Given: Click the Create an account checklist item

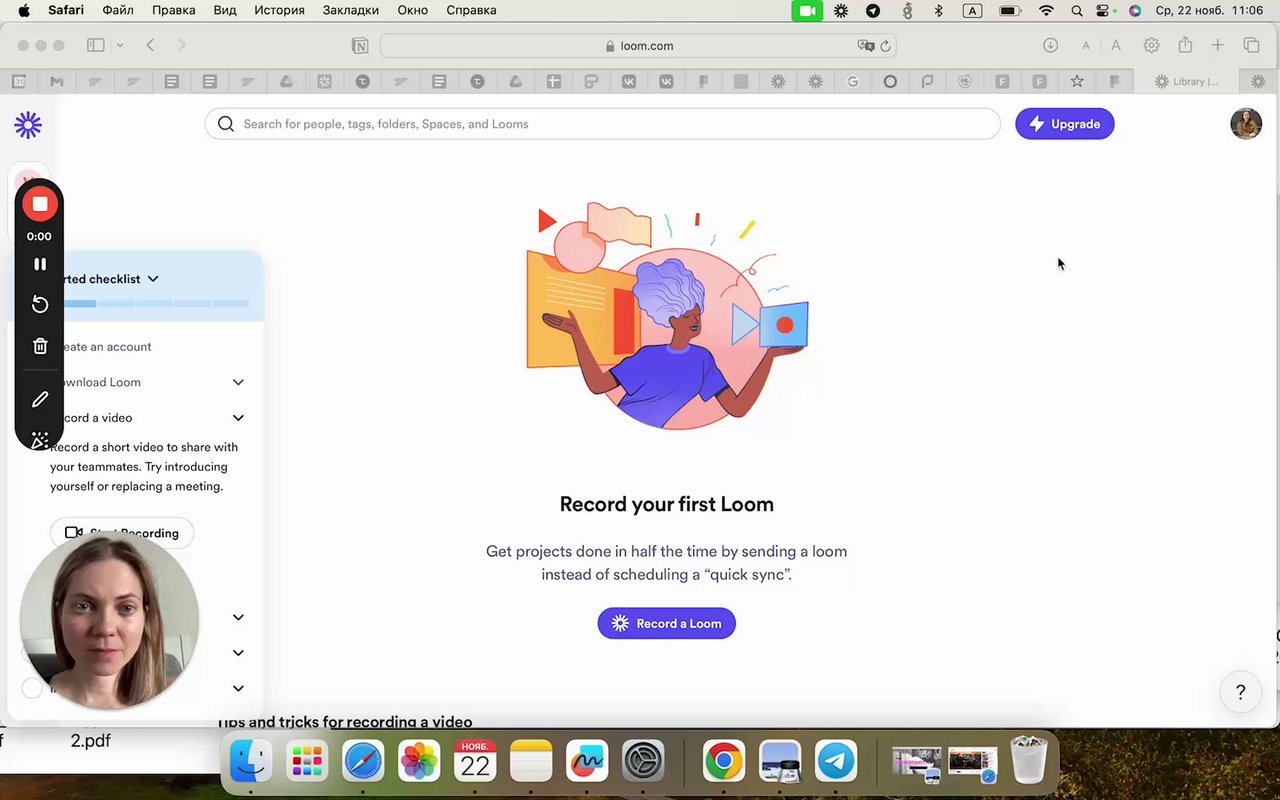Looking at the screenshot, I should [x=105, y=347].
